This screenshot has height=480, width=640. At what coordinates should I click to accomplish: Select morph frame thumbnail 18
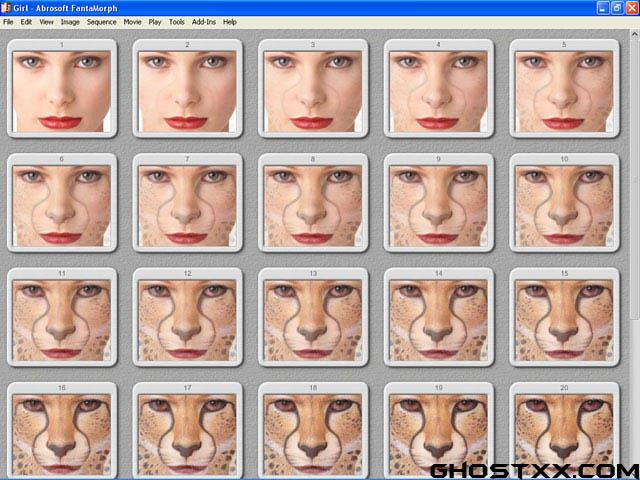pyautogui.click(x=313, y=429)
